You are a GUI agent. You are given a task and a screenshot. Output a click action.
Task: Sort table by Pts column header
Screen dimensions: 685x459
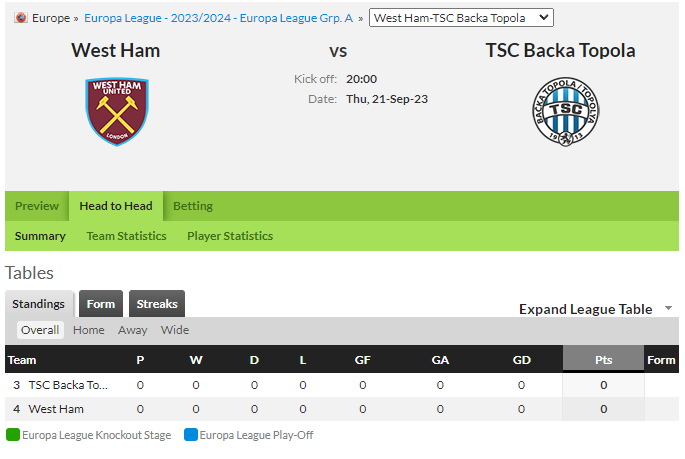point(603,360)
